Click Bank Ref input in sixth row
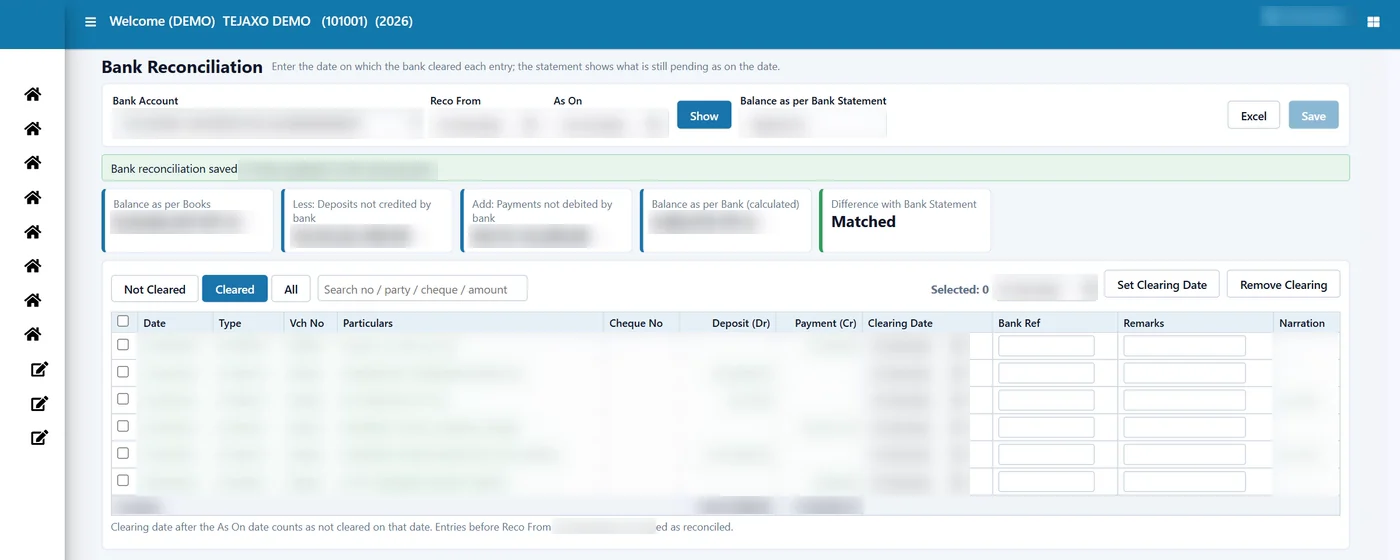1400x560 pixels. click(x=1046, y=481)
